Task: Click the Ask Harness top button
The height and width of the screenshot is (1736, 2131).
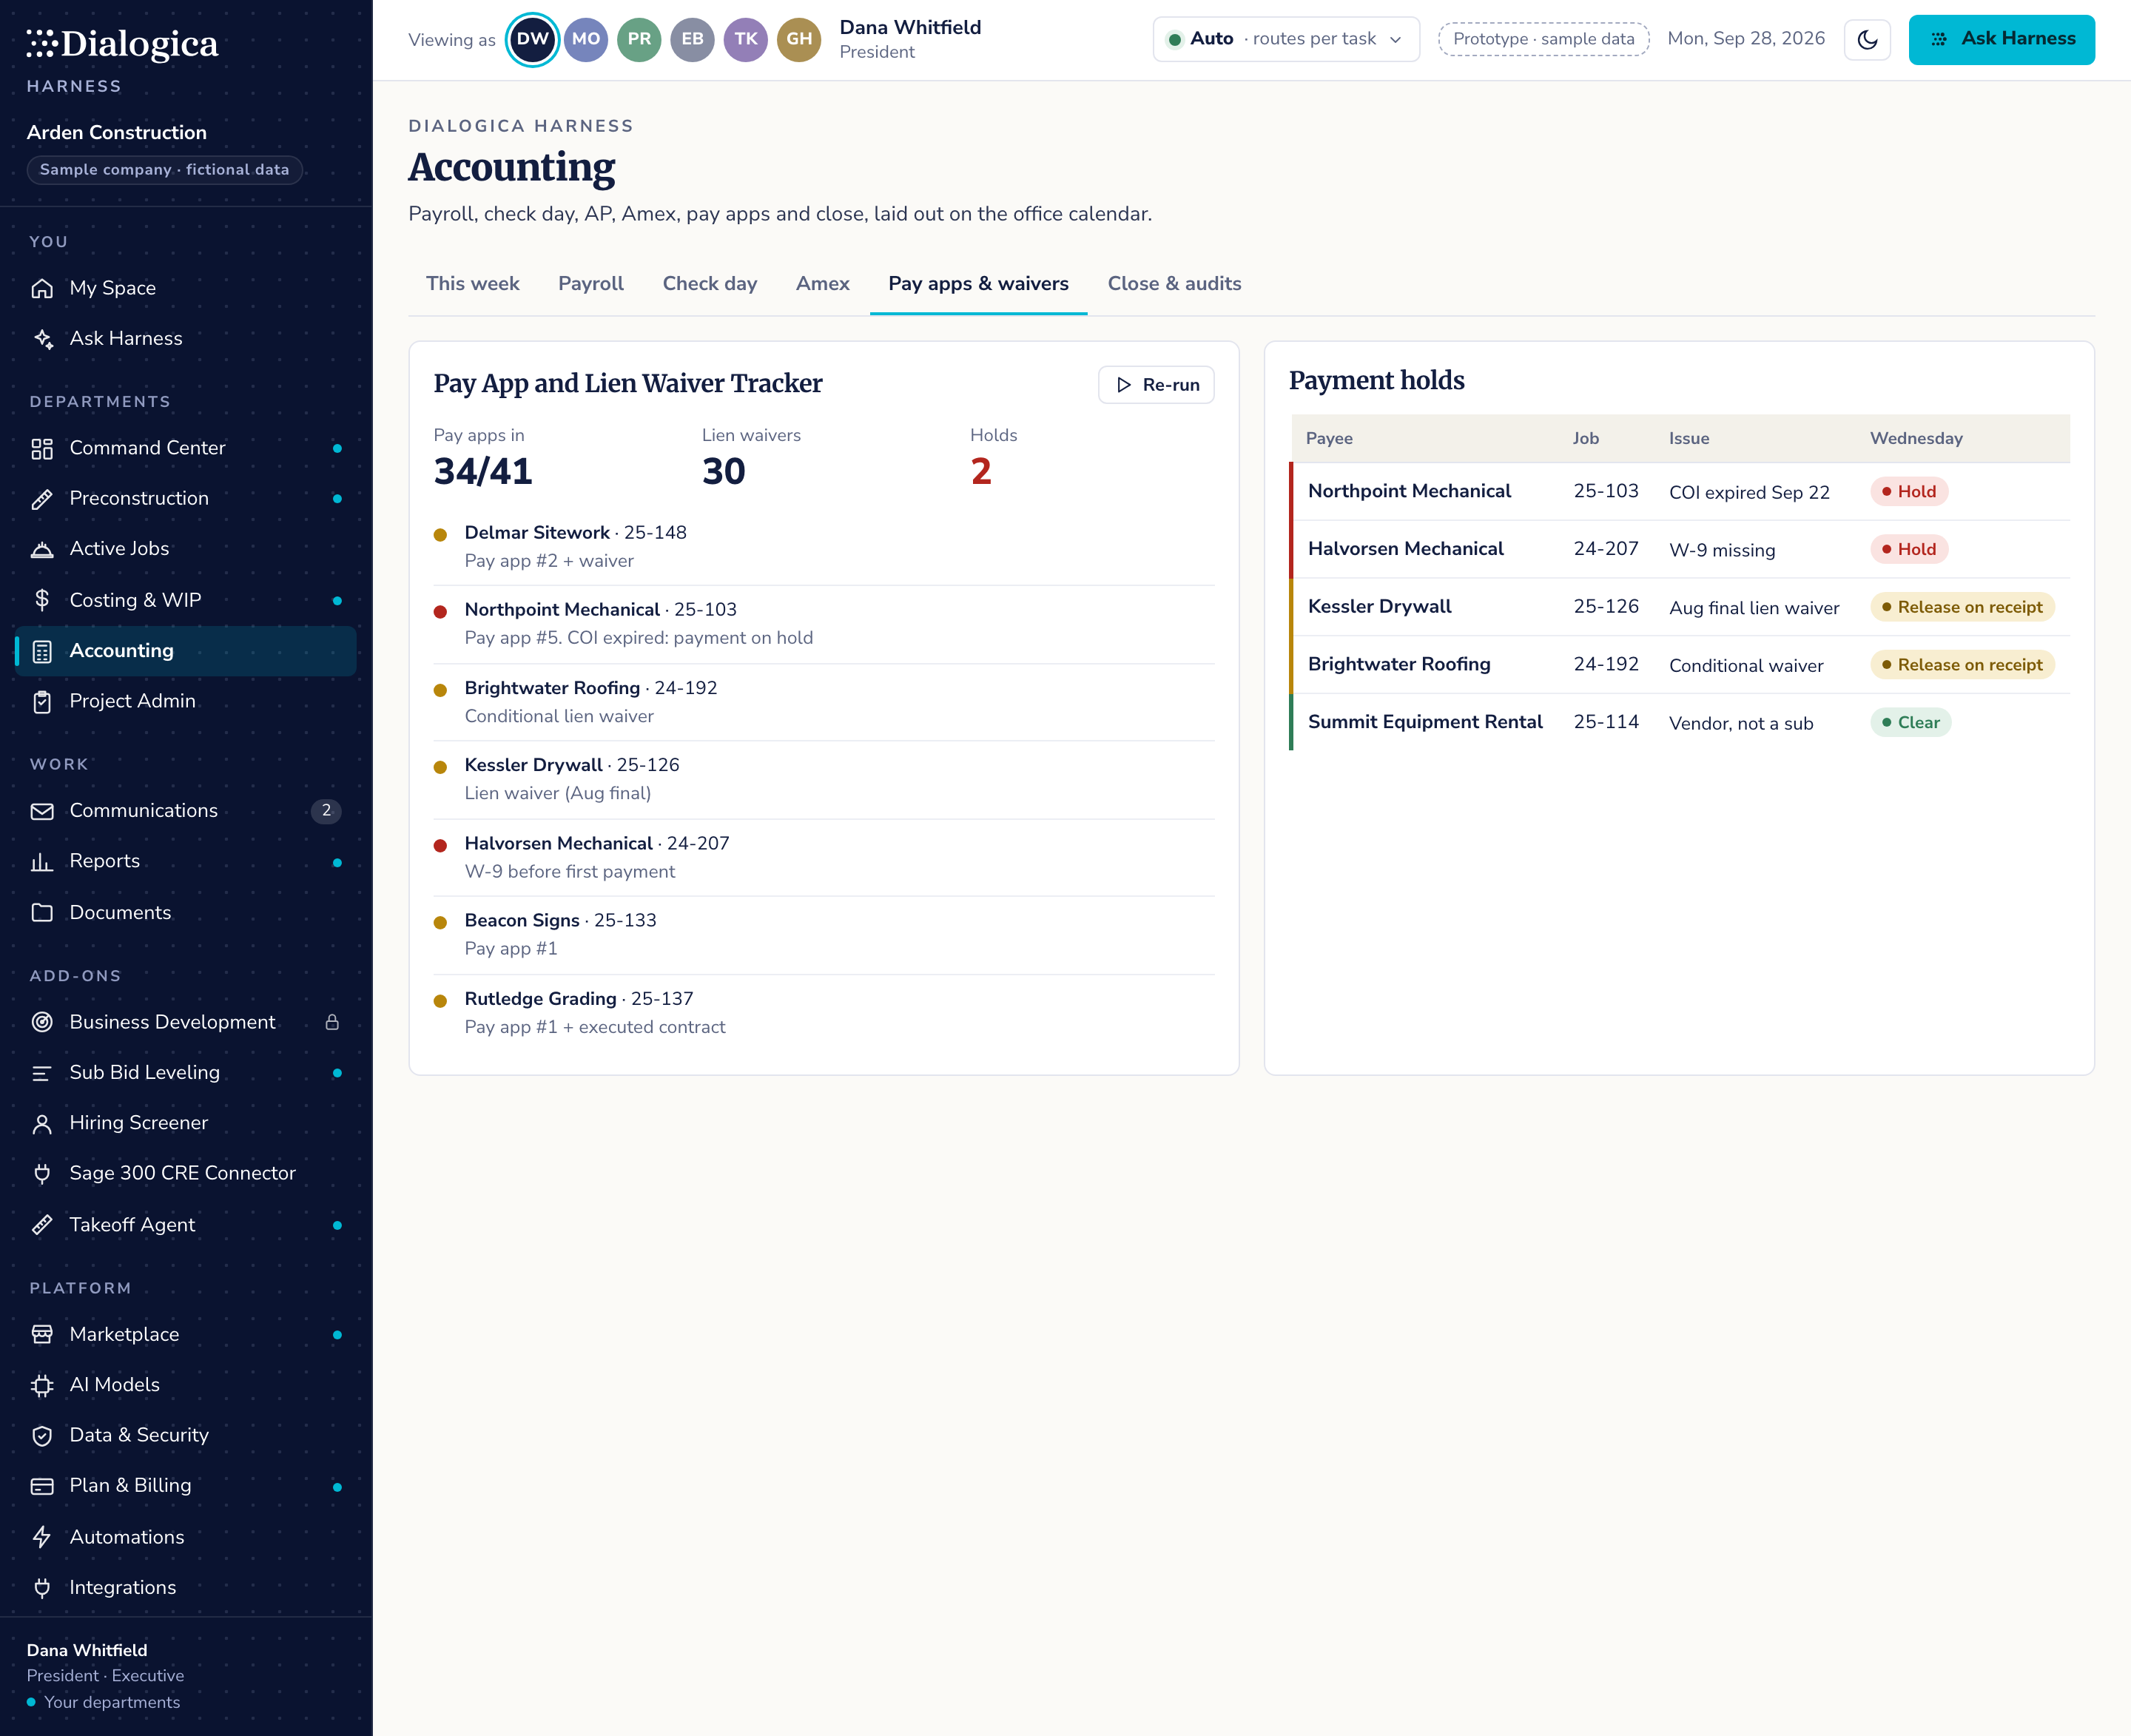Action: [x=2001, y=40]
